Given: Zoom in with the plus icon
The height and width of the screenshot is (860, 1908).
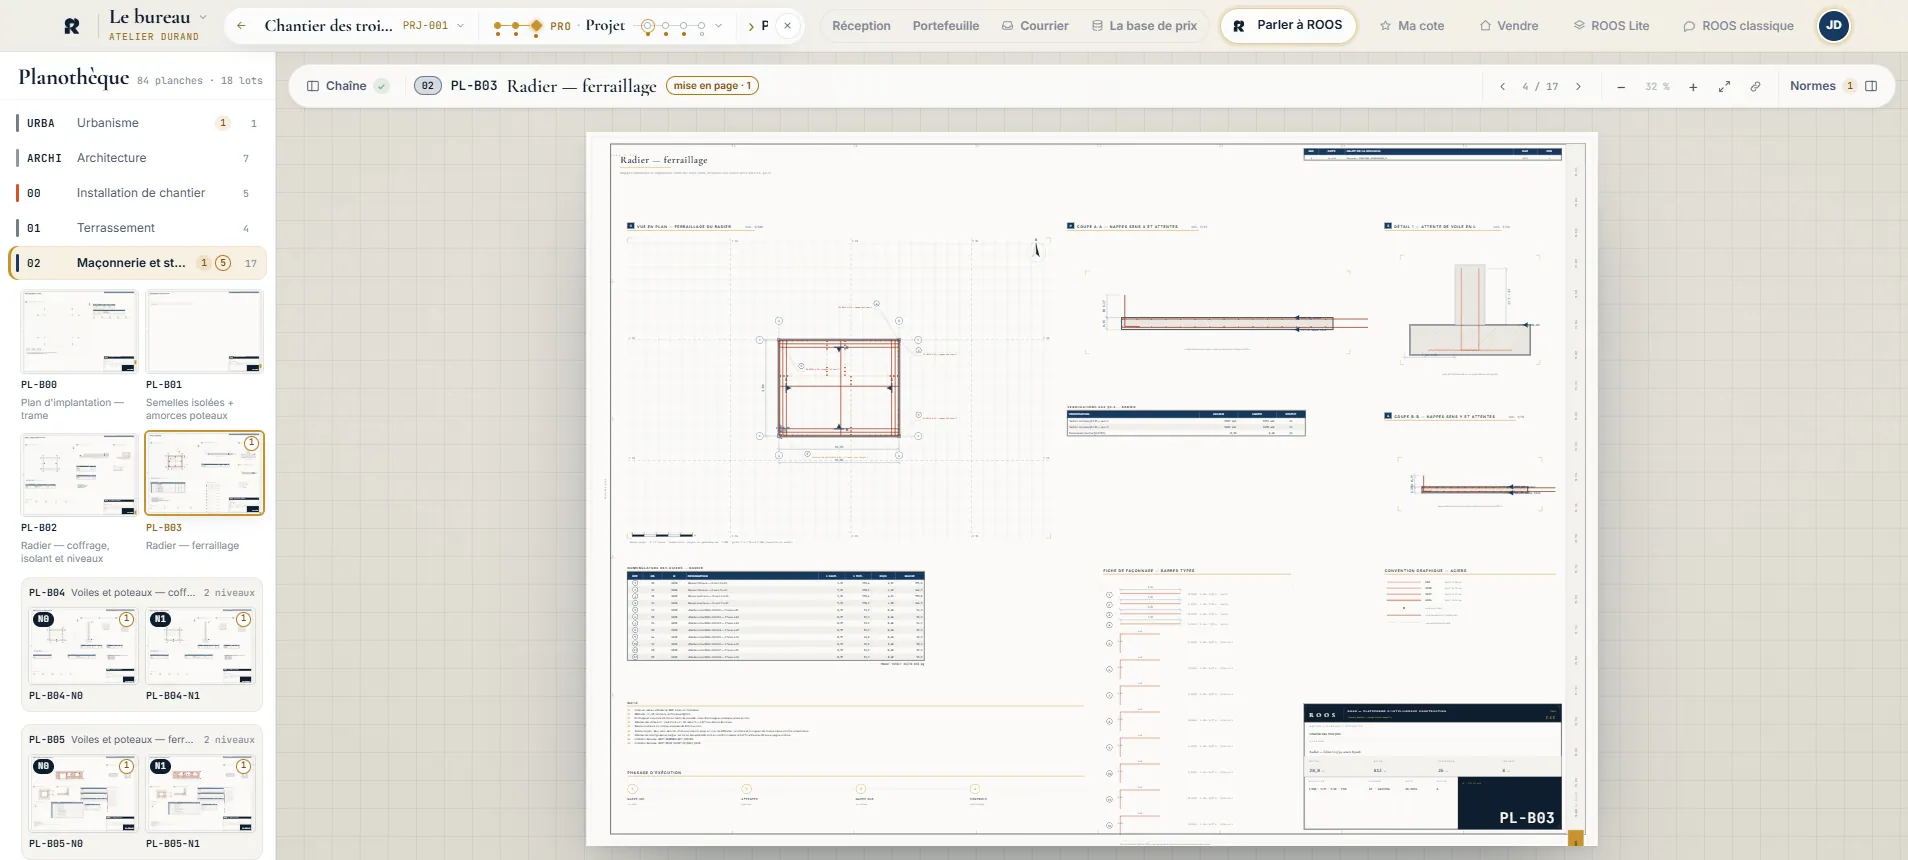Looking at the screenshot, I should tap(1693, 87).
